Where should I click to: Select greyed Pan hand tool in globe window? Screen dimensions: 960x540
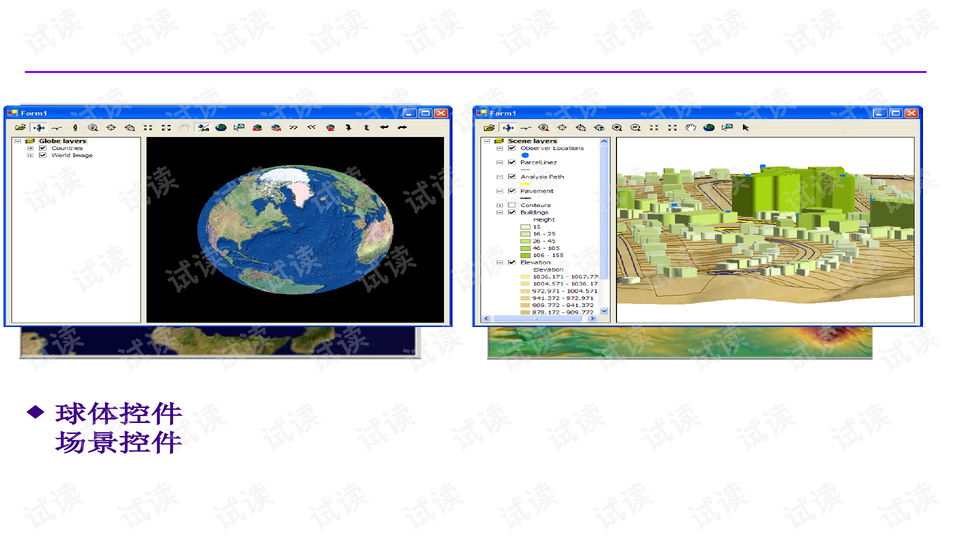(x=184, y=127)
